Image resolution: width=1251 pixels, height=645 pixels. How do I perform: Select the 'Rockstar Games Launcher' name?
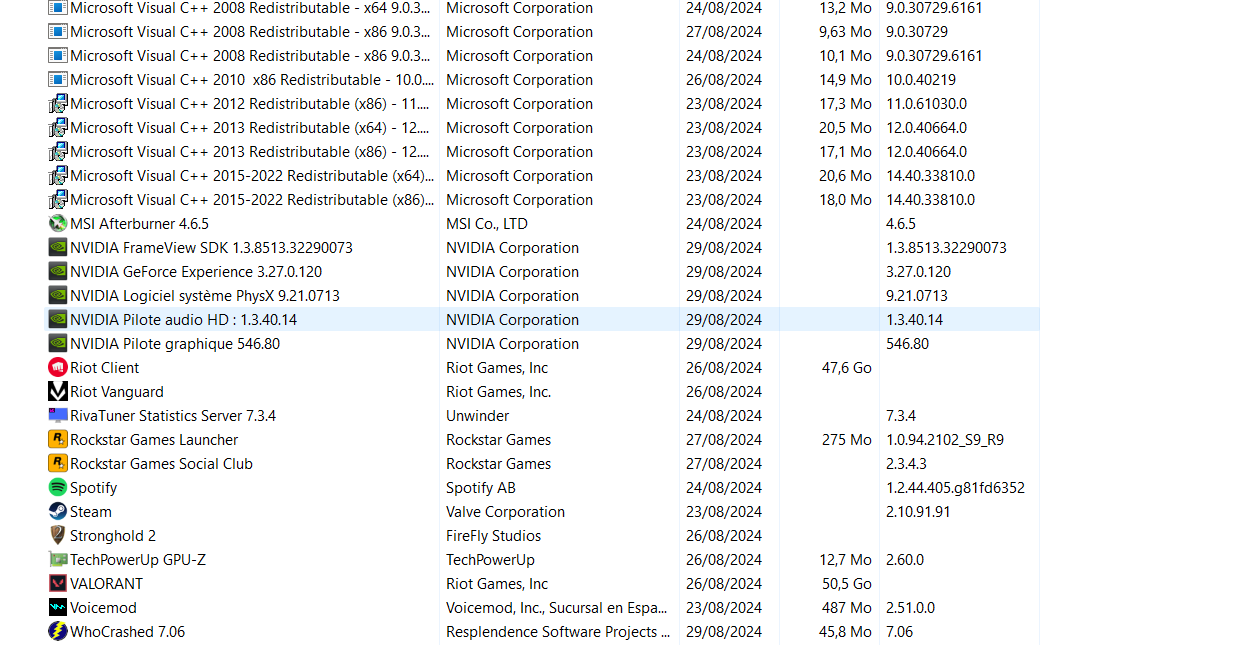154,440
